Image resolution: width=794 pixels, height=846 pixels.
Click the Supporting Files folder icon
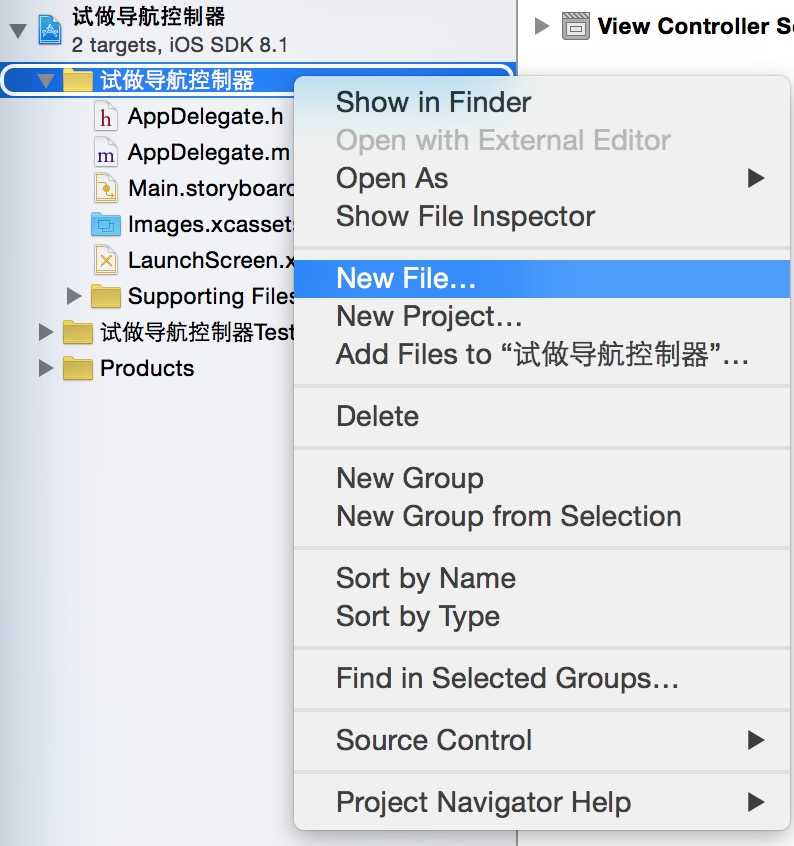(104, 296)
